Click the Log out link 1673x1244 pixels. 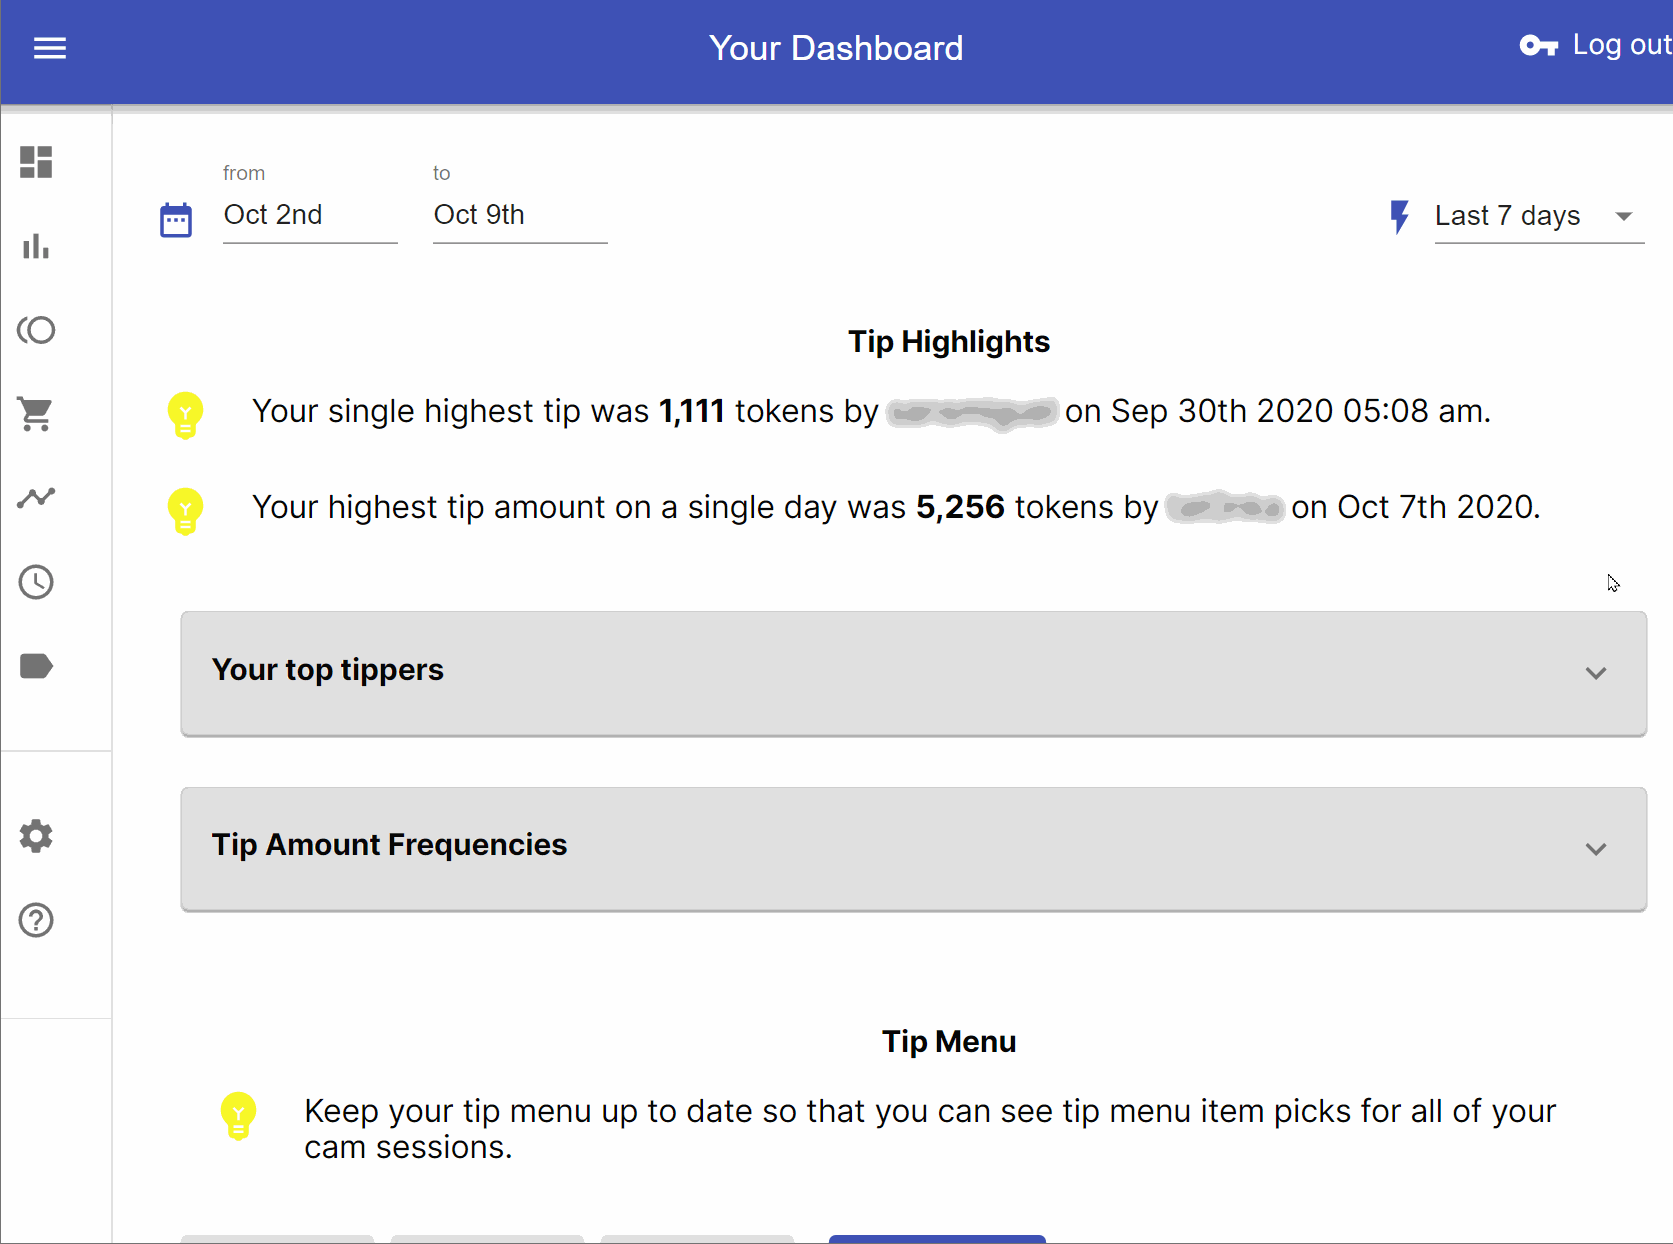[x=1596, y=45]
